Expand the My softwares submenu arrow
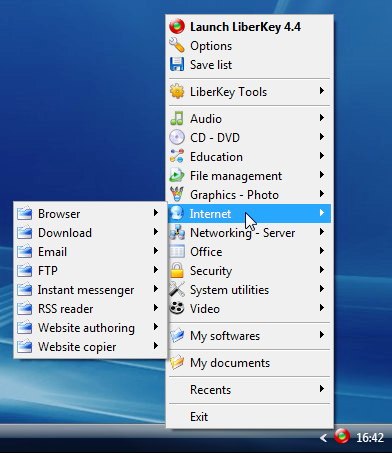Viewport: 392px width, 453px height. point(321,335)
